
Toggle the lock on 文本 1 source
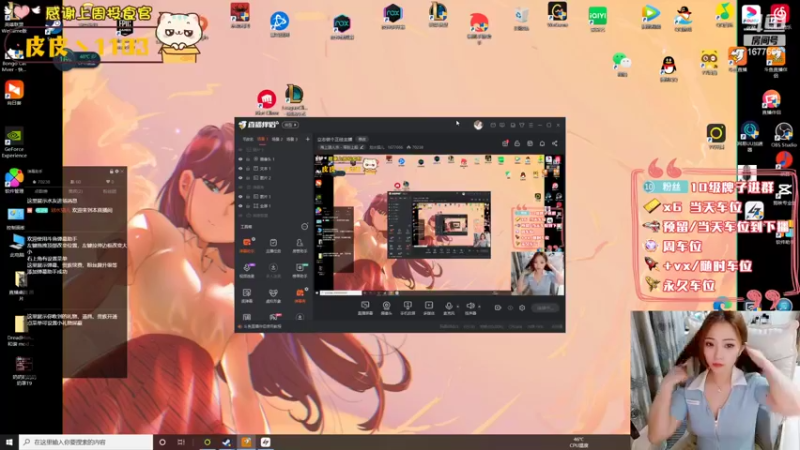[248, 168]
